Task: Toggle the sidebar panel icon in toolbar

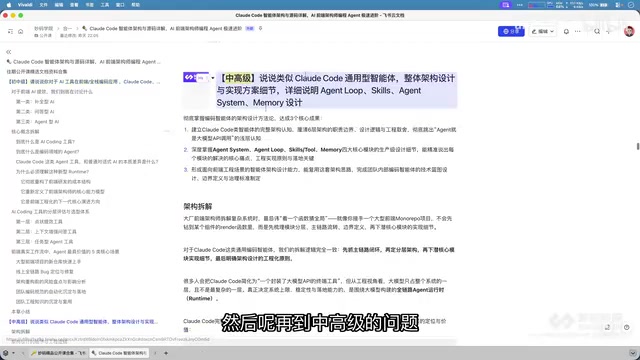Action: (x=10, y=31)
